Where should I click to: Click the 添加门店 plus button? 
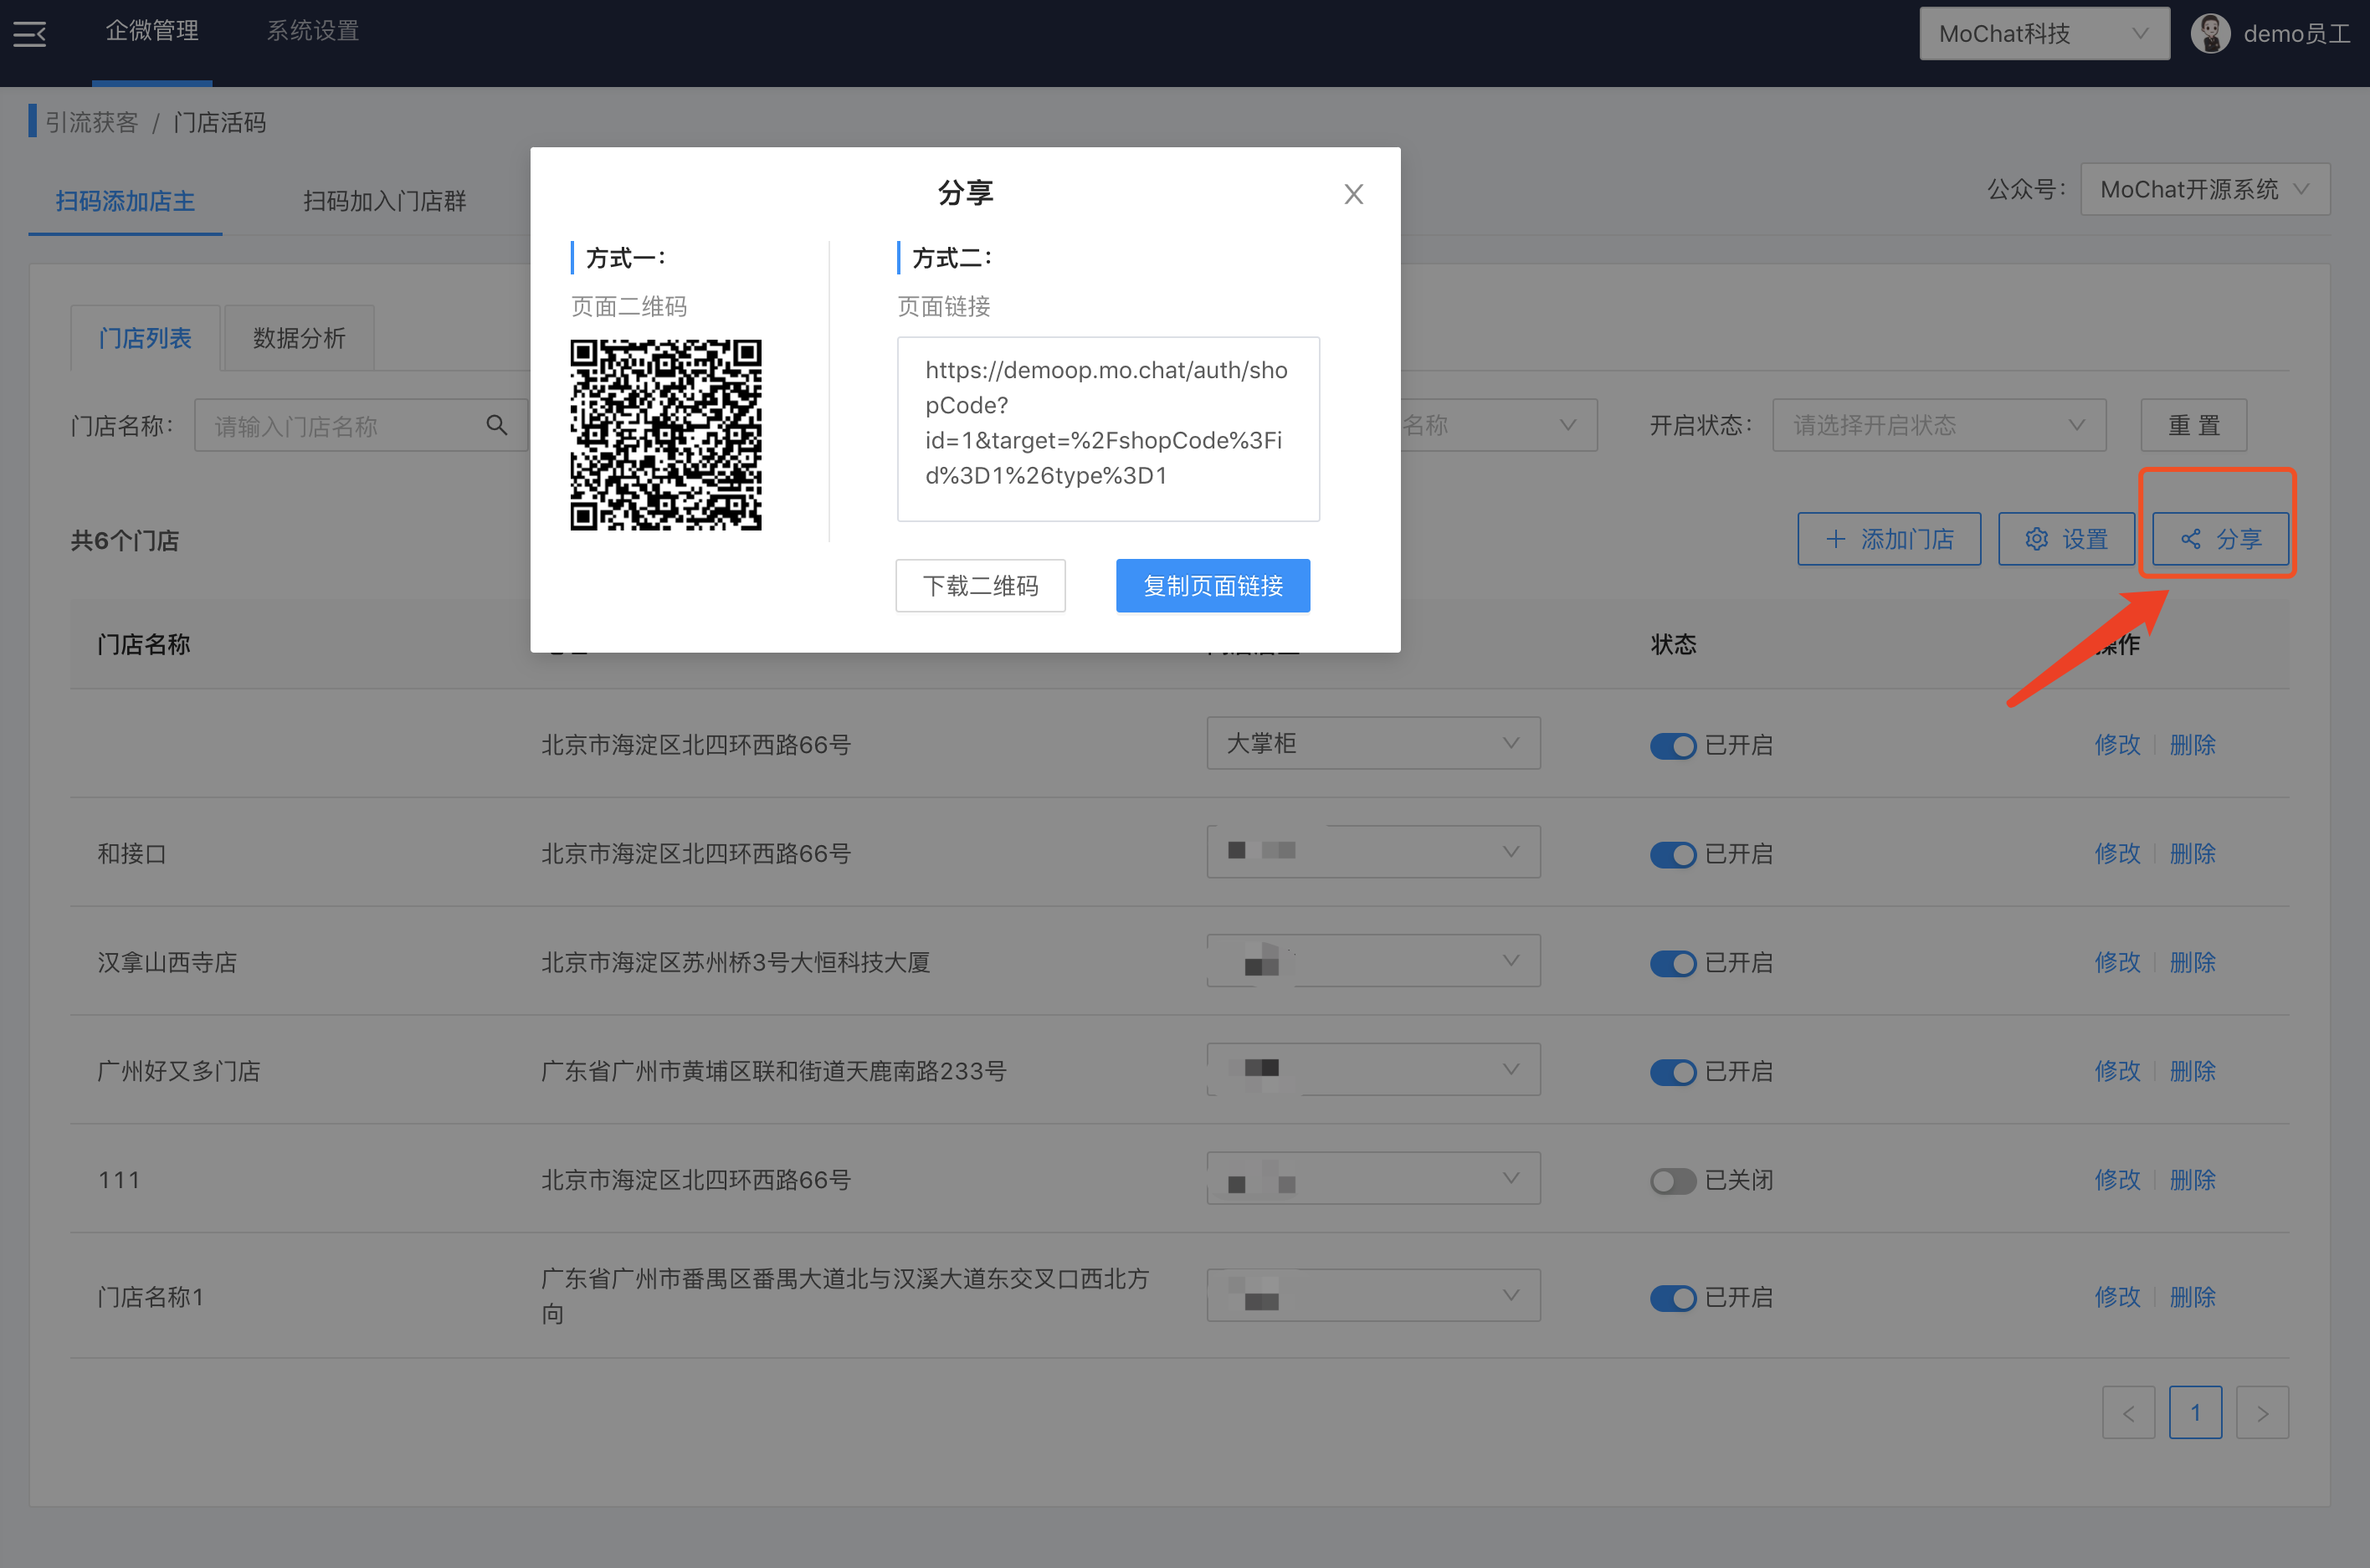point(1888,539)
